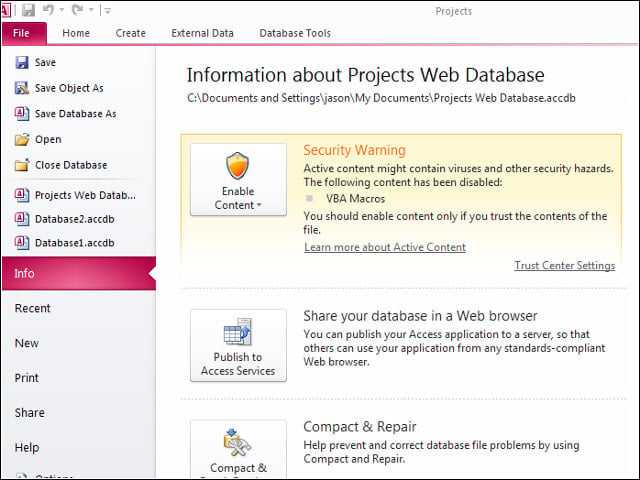Screen dimensions: 640x480
Task: Switch to the Create ribbon tab
Action: click(x=131, y=33)
